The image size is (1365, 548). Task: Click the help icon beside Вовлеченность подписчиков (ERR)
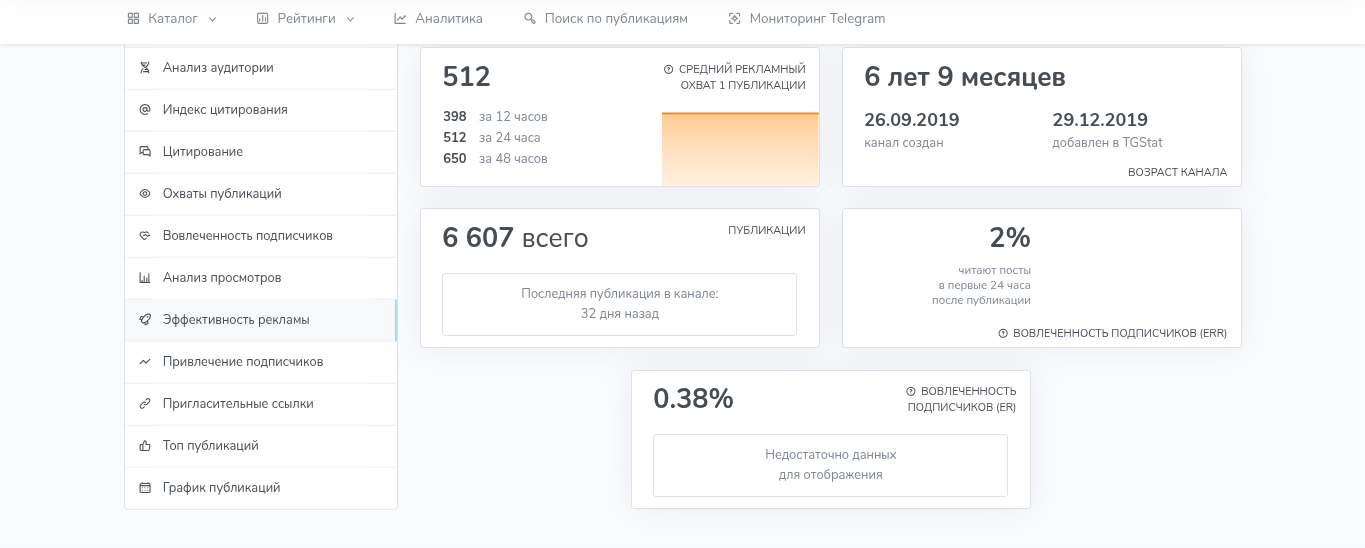1003,334
